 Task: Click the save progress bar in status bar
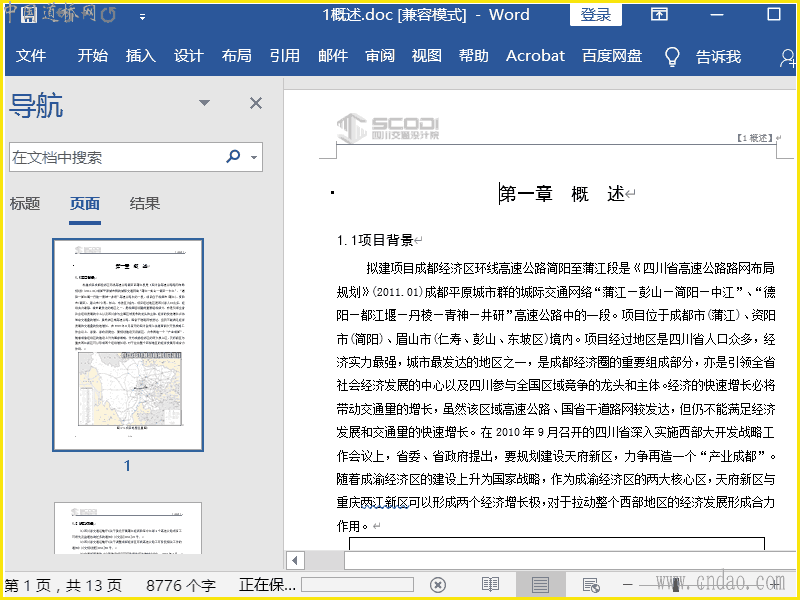(357, 585)
